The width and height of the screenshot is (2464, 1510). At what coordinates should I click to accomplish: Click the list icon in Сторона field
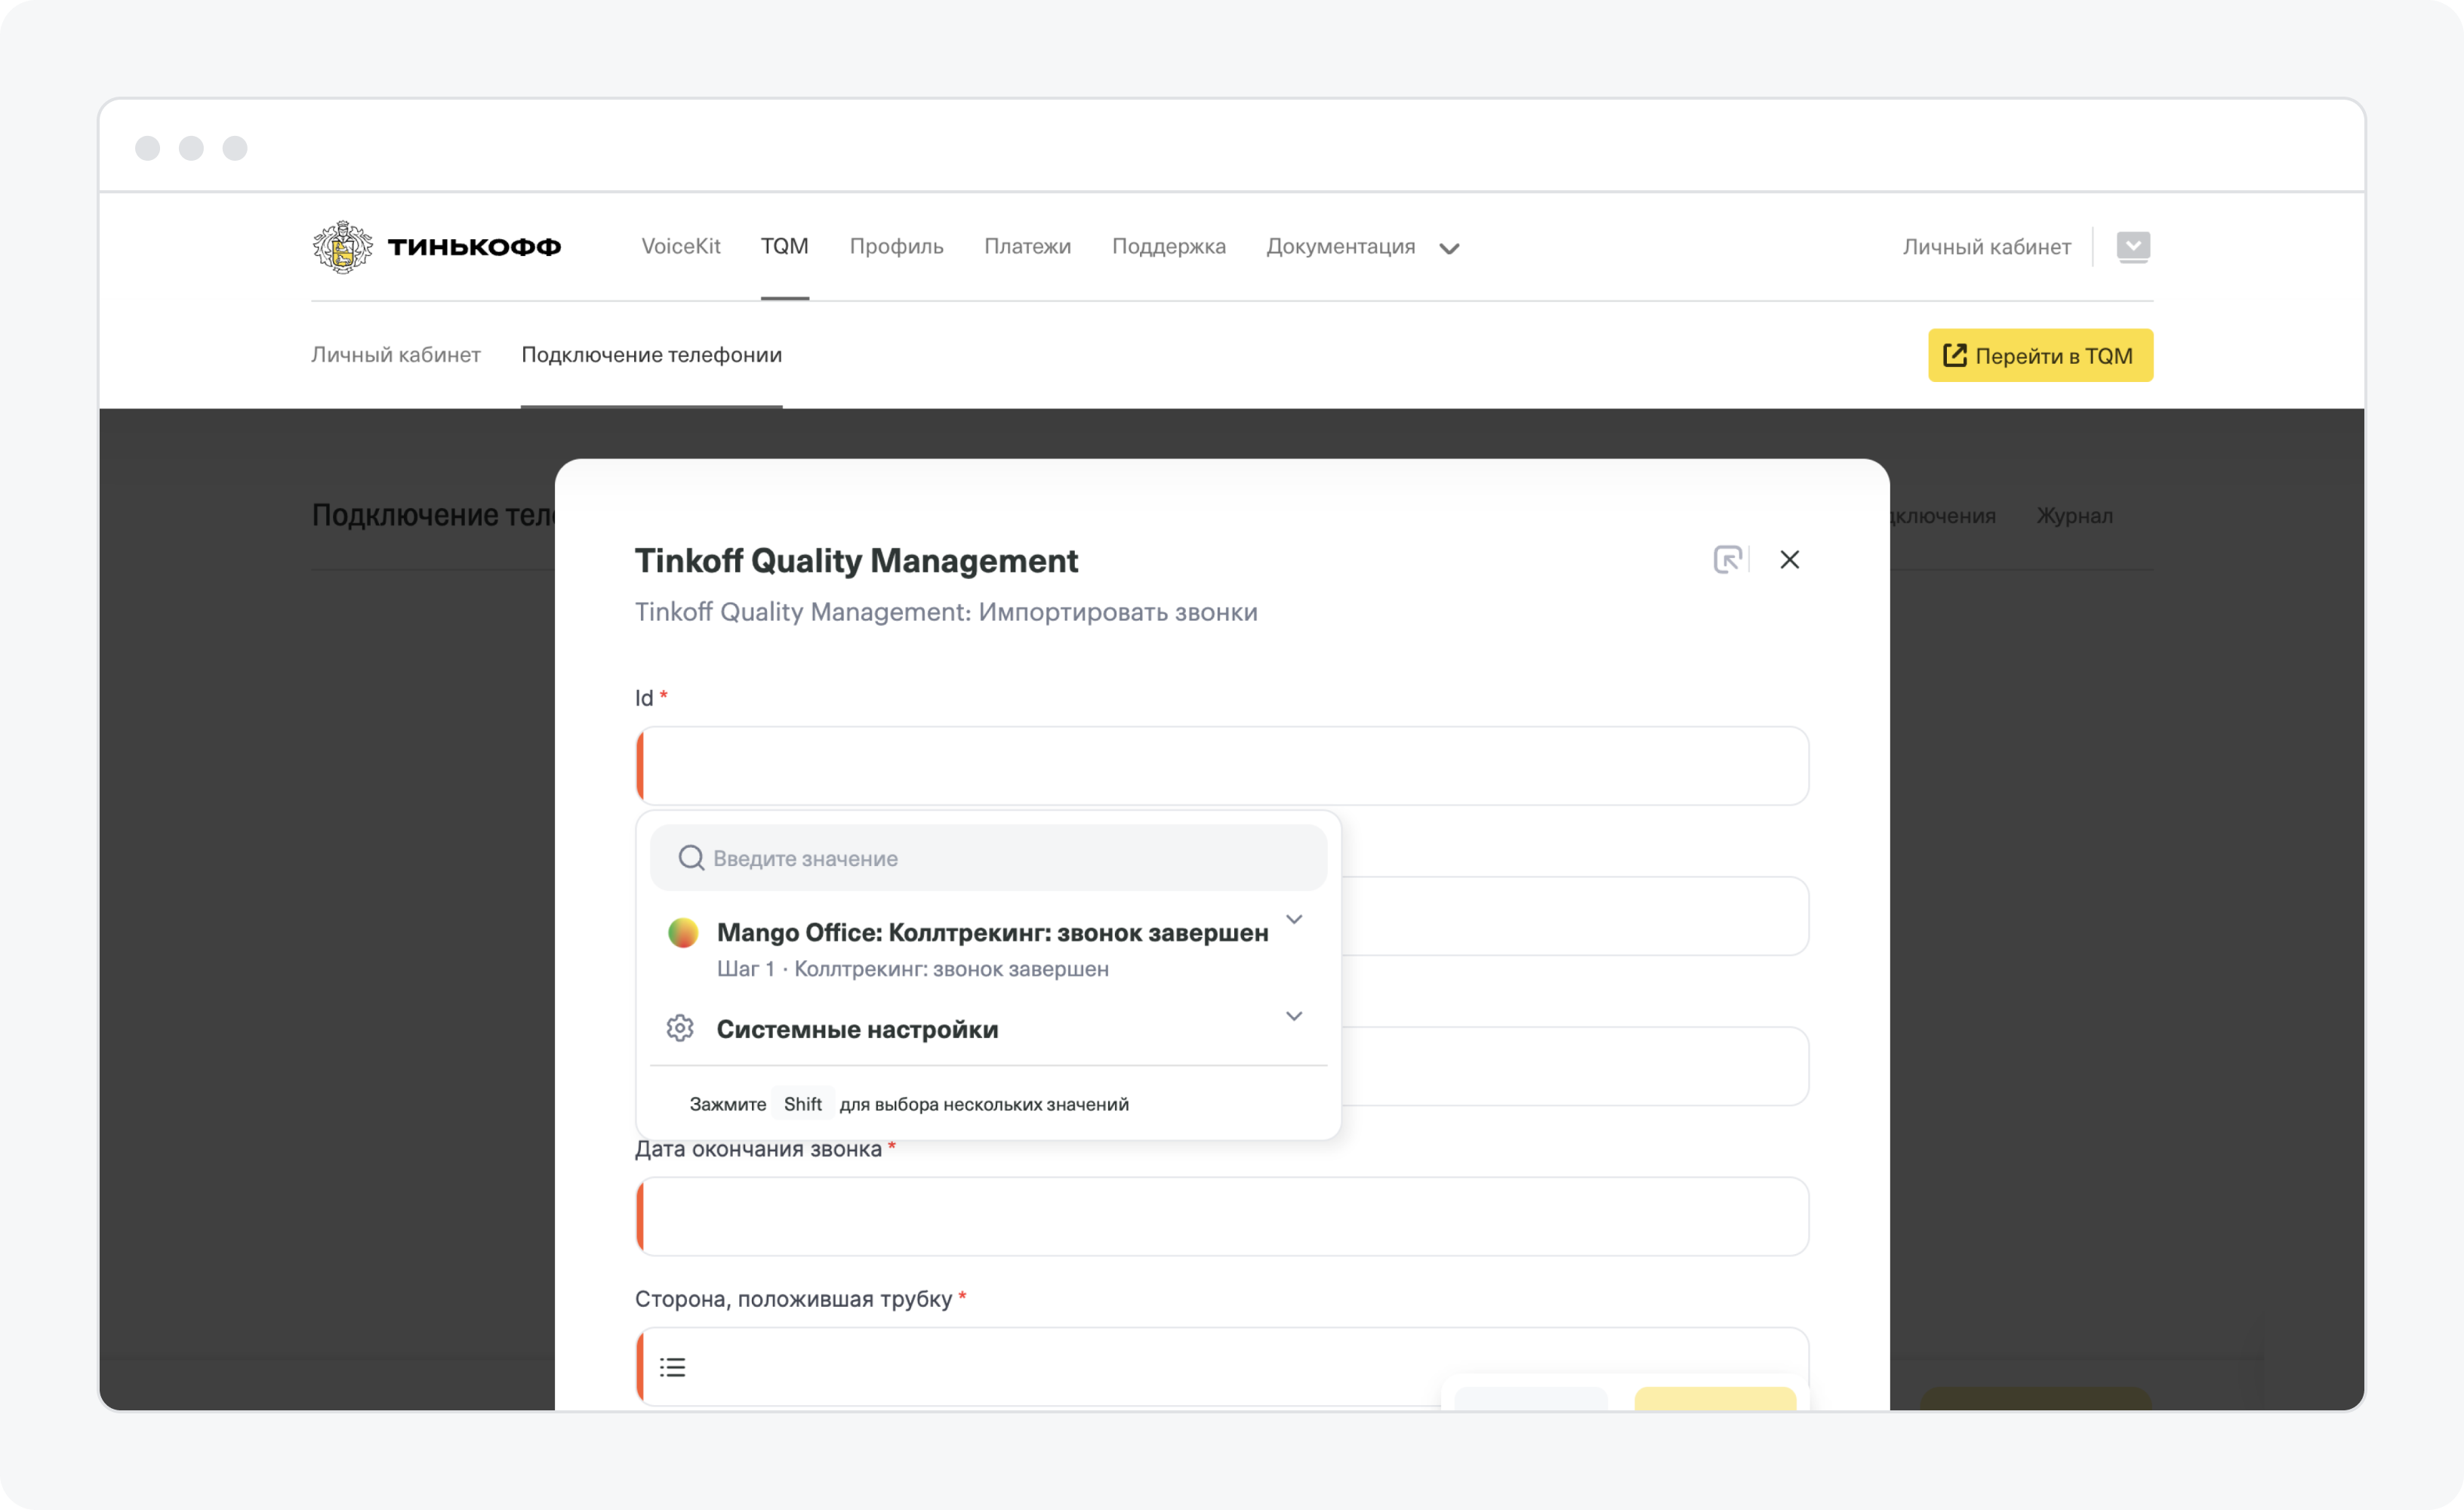tap(673, 1367)
